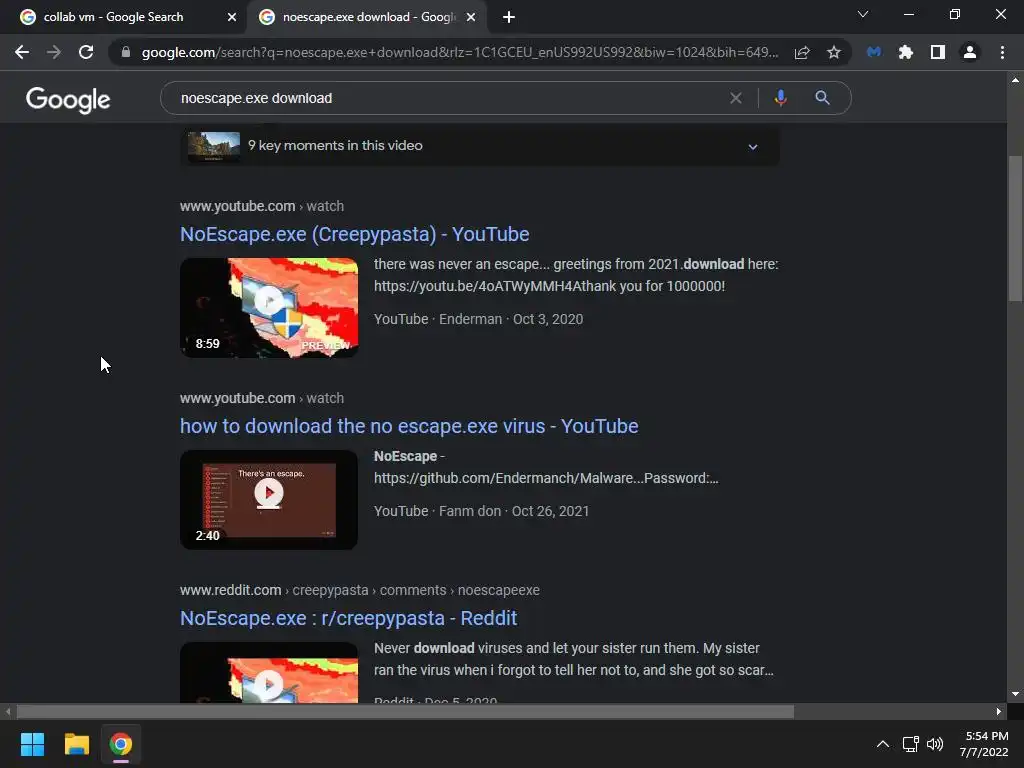This screenshot has height=768, width=1024.
Task: Click the 'YouTube · Fanm don · Oct 26, 2021' text
Action: point(481,511)
